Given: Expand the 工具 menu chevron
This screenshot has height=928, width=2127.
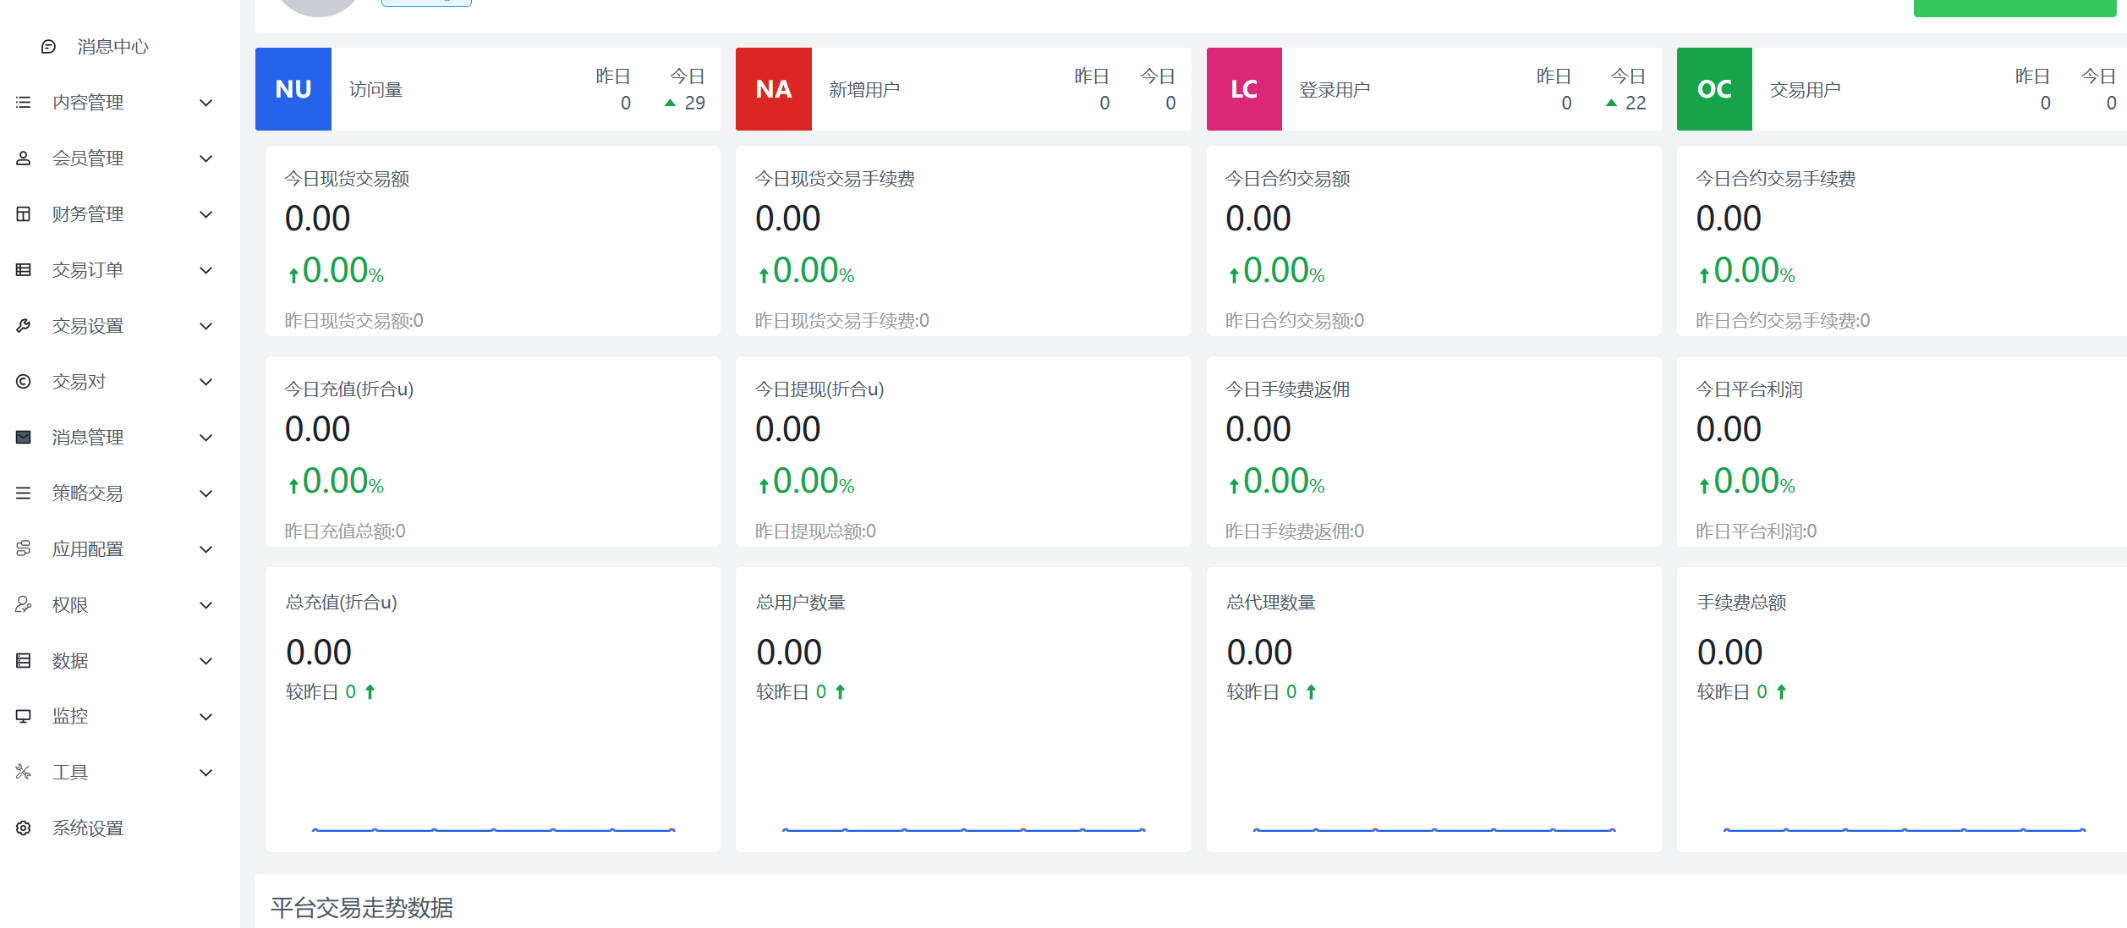Looking at the screenshot, I should coord(206,772).
